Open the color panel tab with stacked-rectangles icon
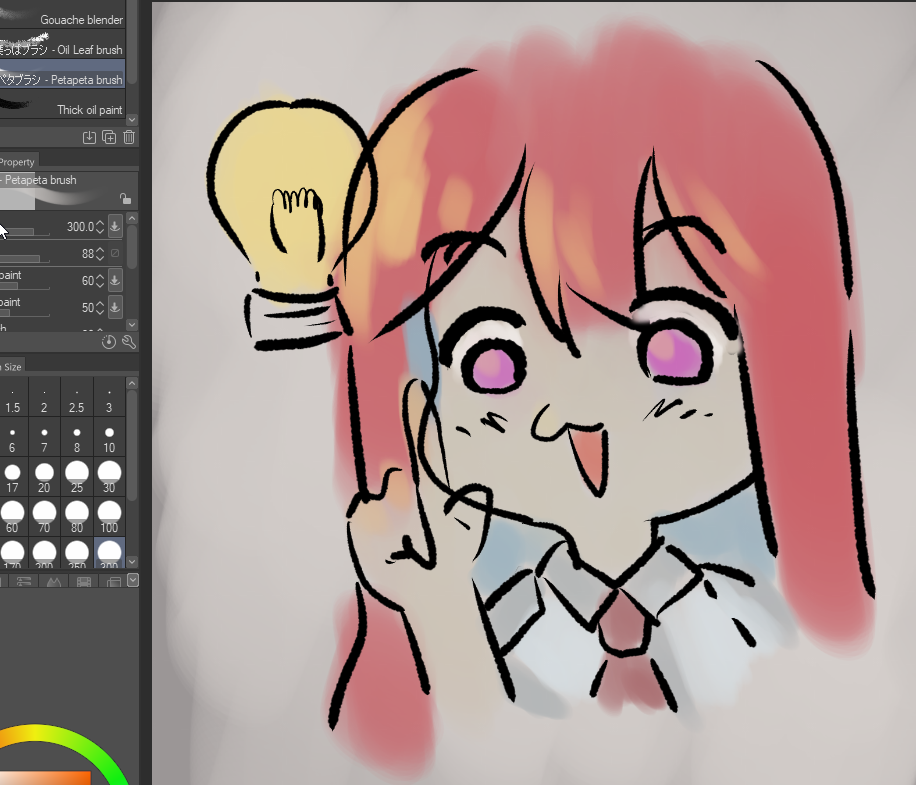The height and width of the screenshot is (785, 916). click(113, 581)
